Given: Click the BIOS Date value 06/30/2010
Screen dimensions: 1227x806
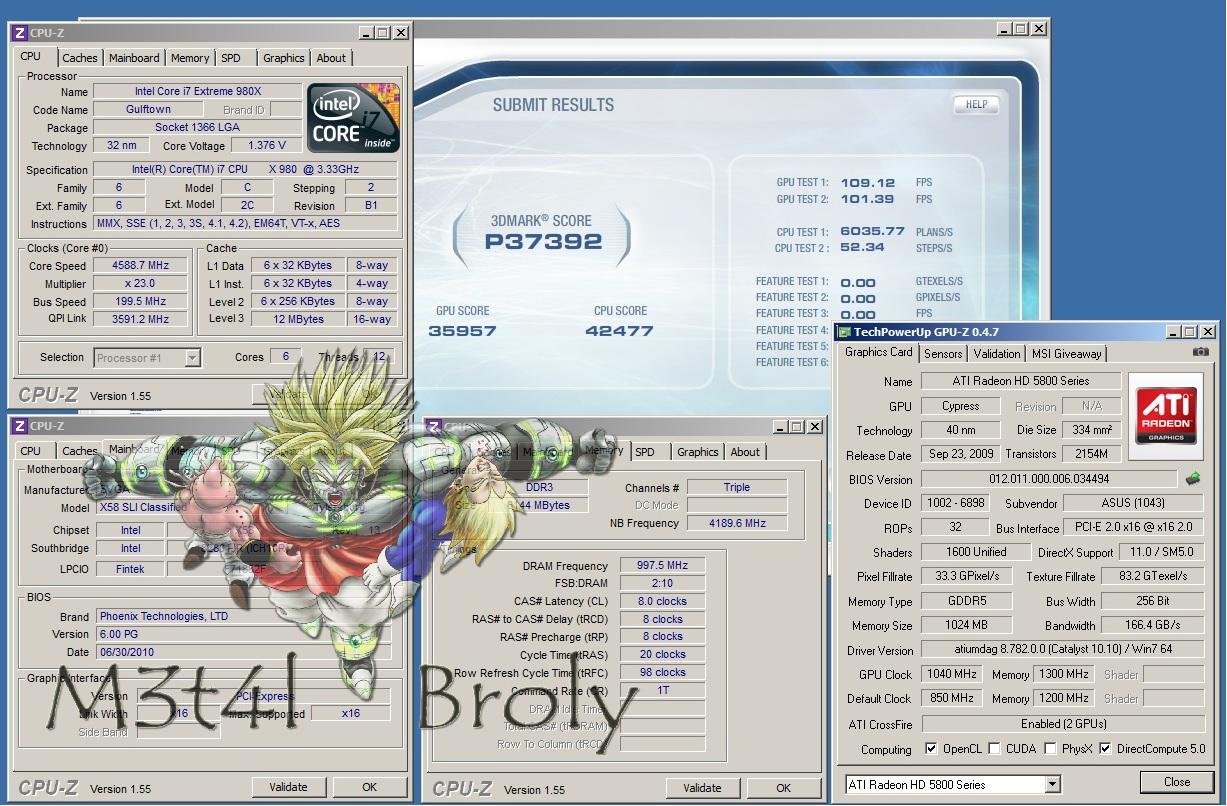Looking at the screenshot, I should click(x=243, y=652).
